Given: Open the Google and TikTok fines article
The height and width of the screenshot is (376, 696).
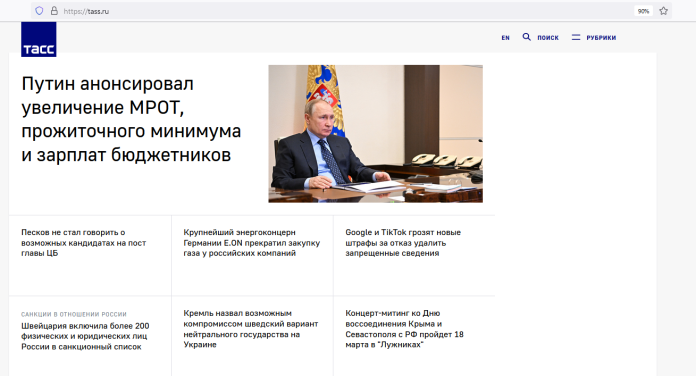Looking at the screenshot, I should pyautogui.click(x=403, y=242).
